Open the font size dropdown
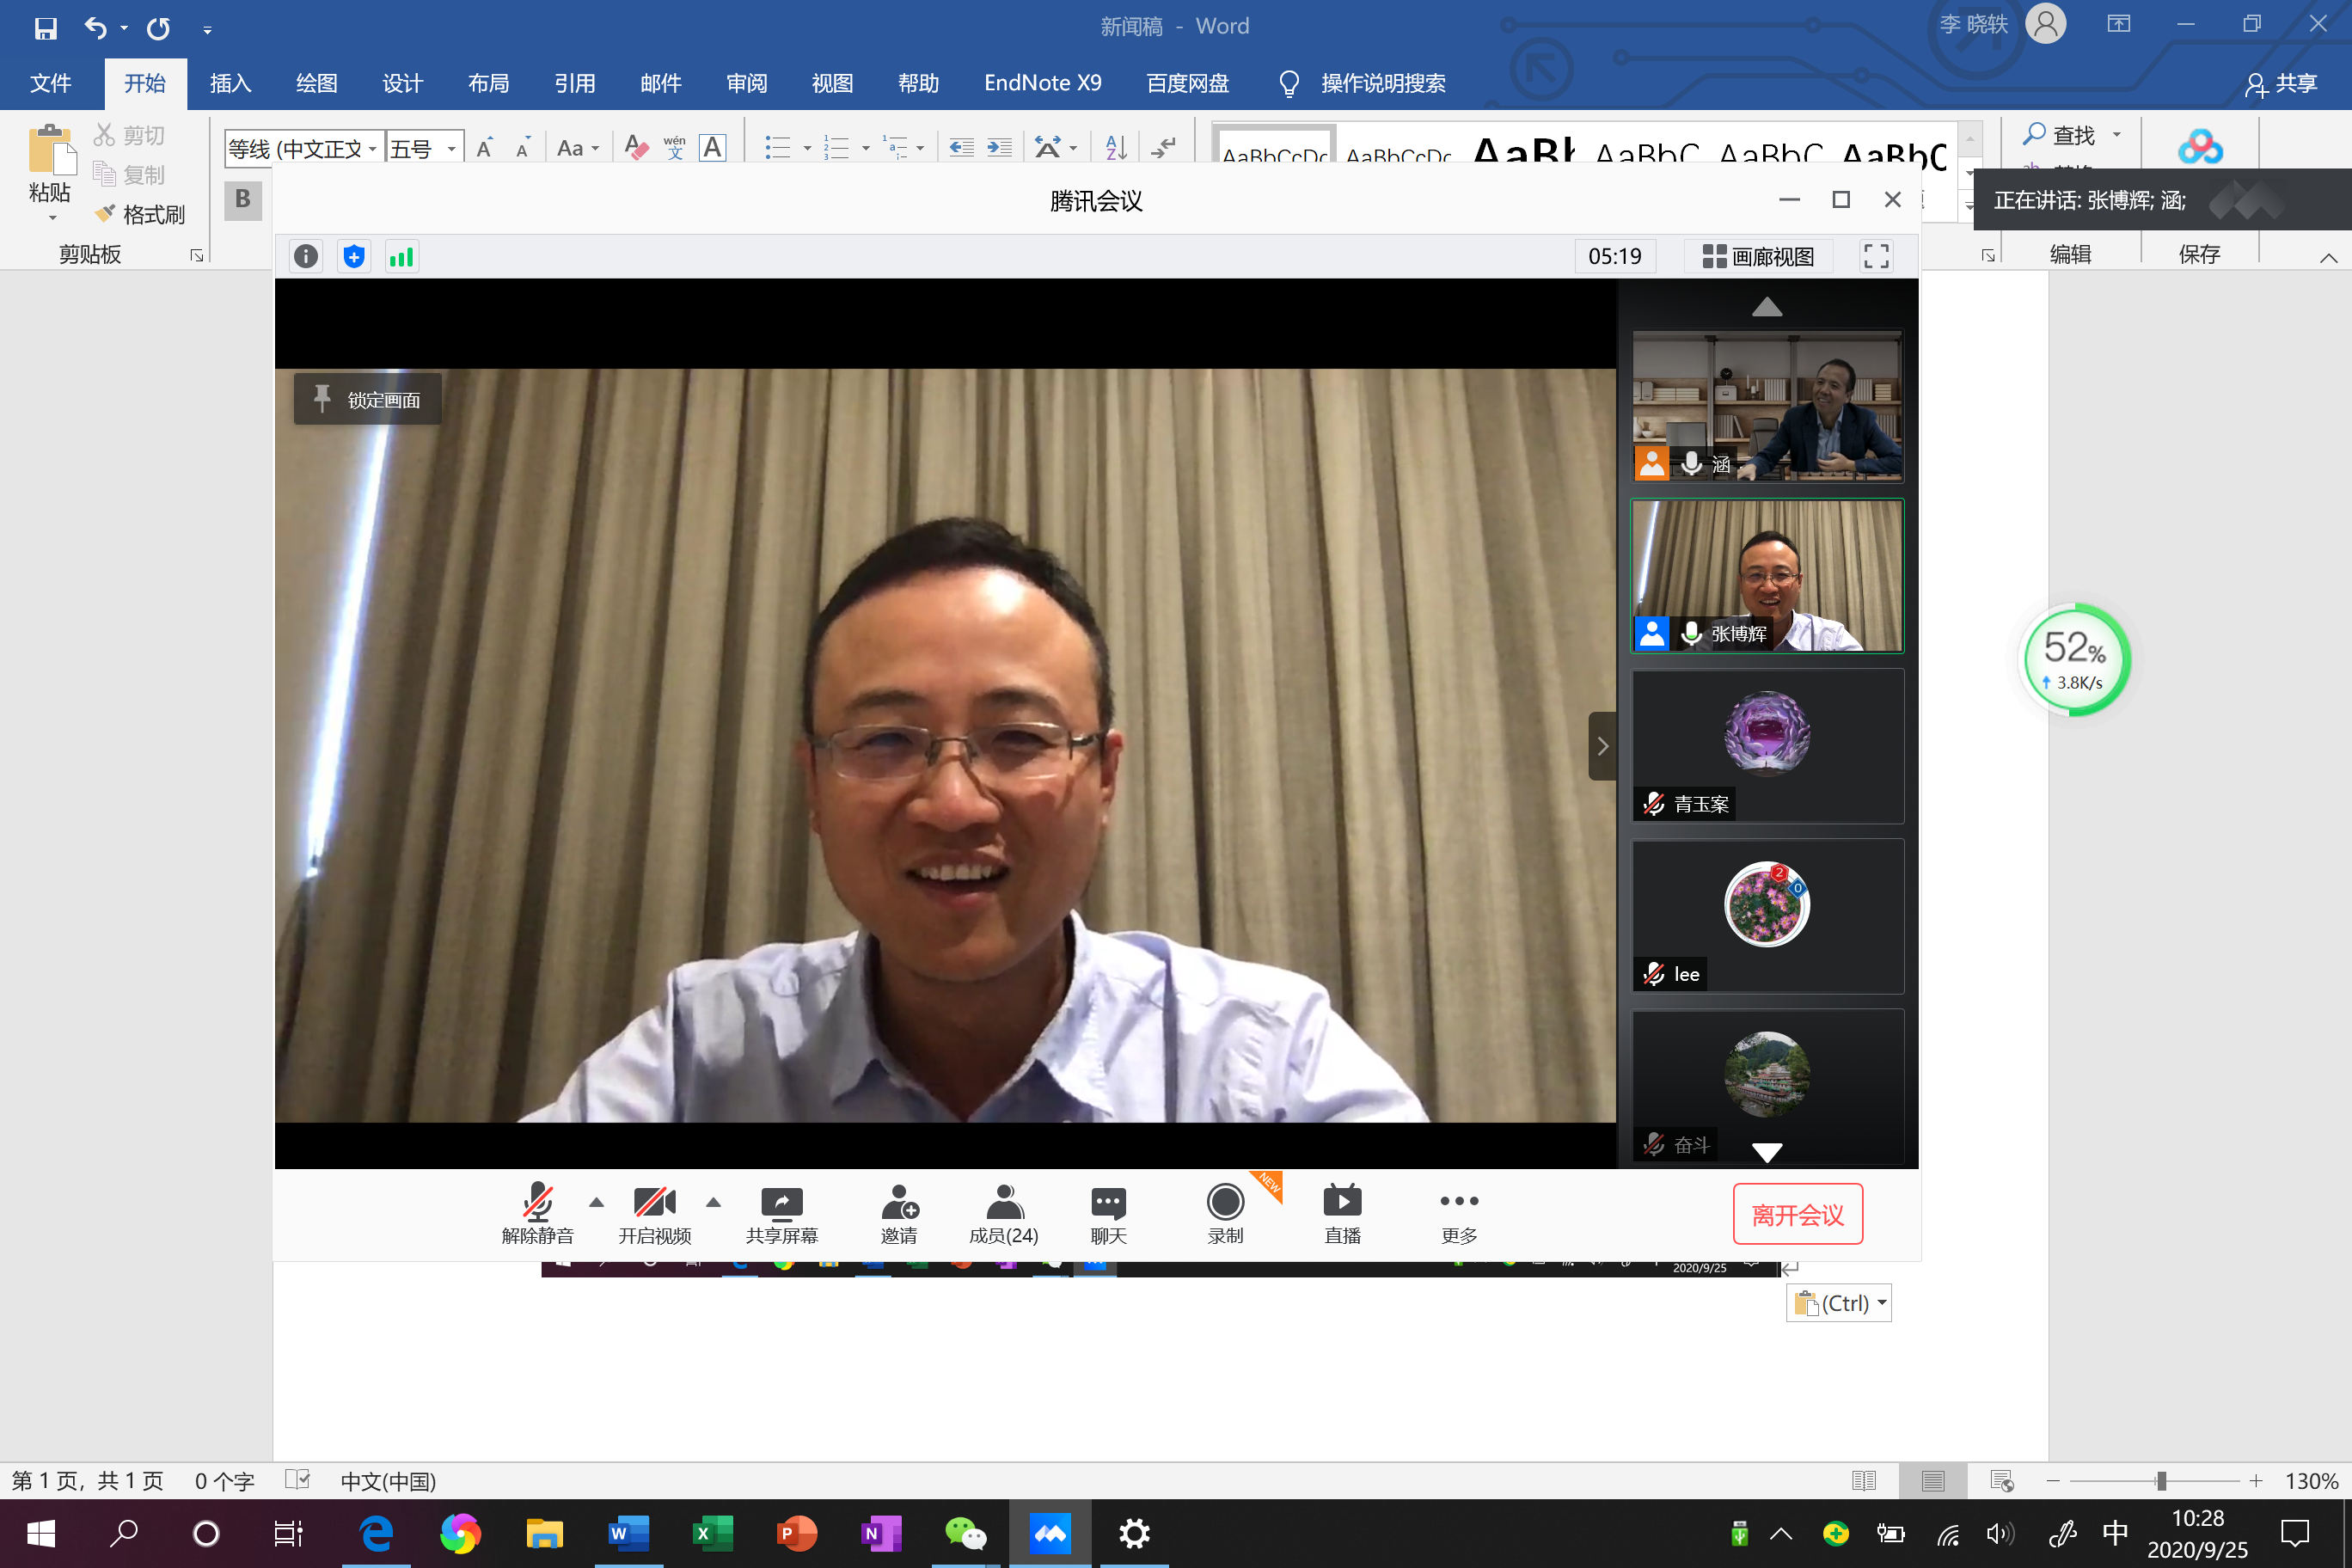The width and height of the screenshot is (2352, 1568). (x=452, y=149)
